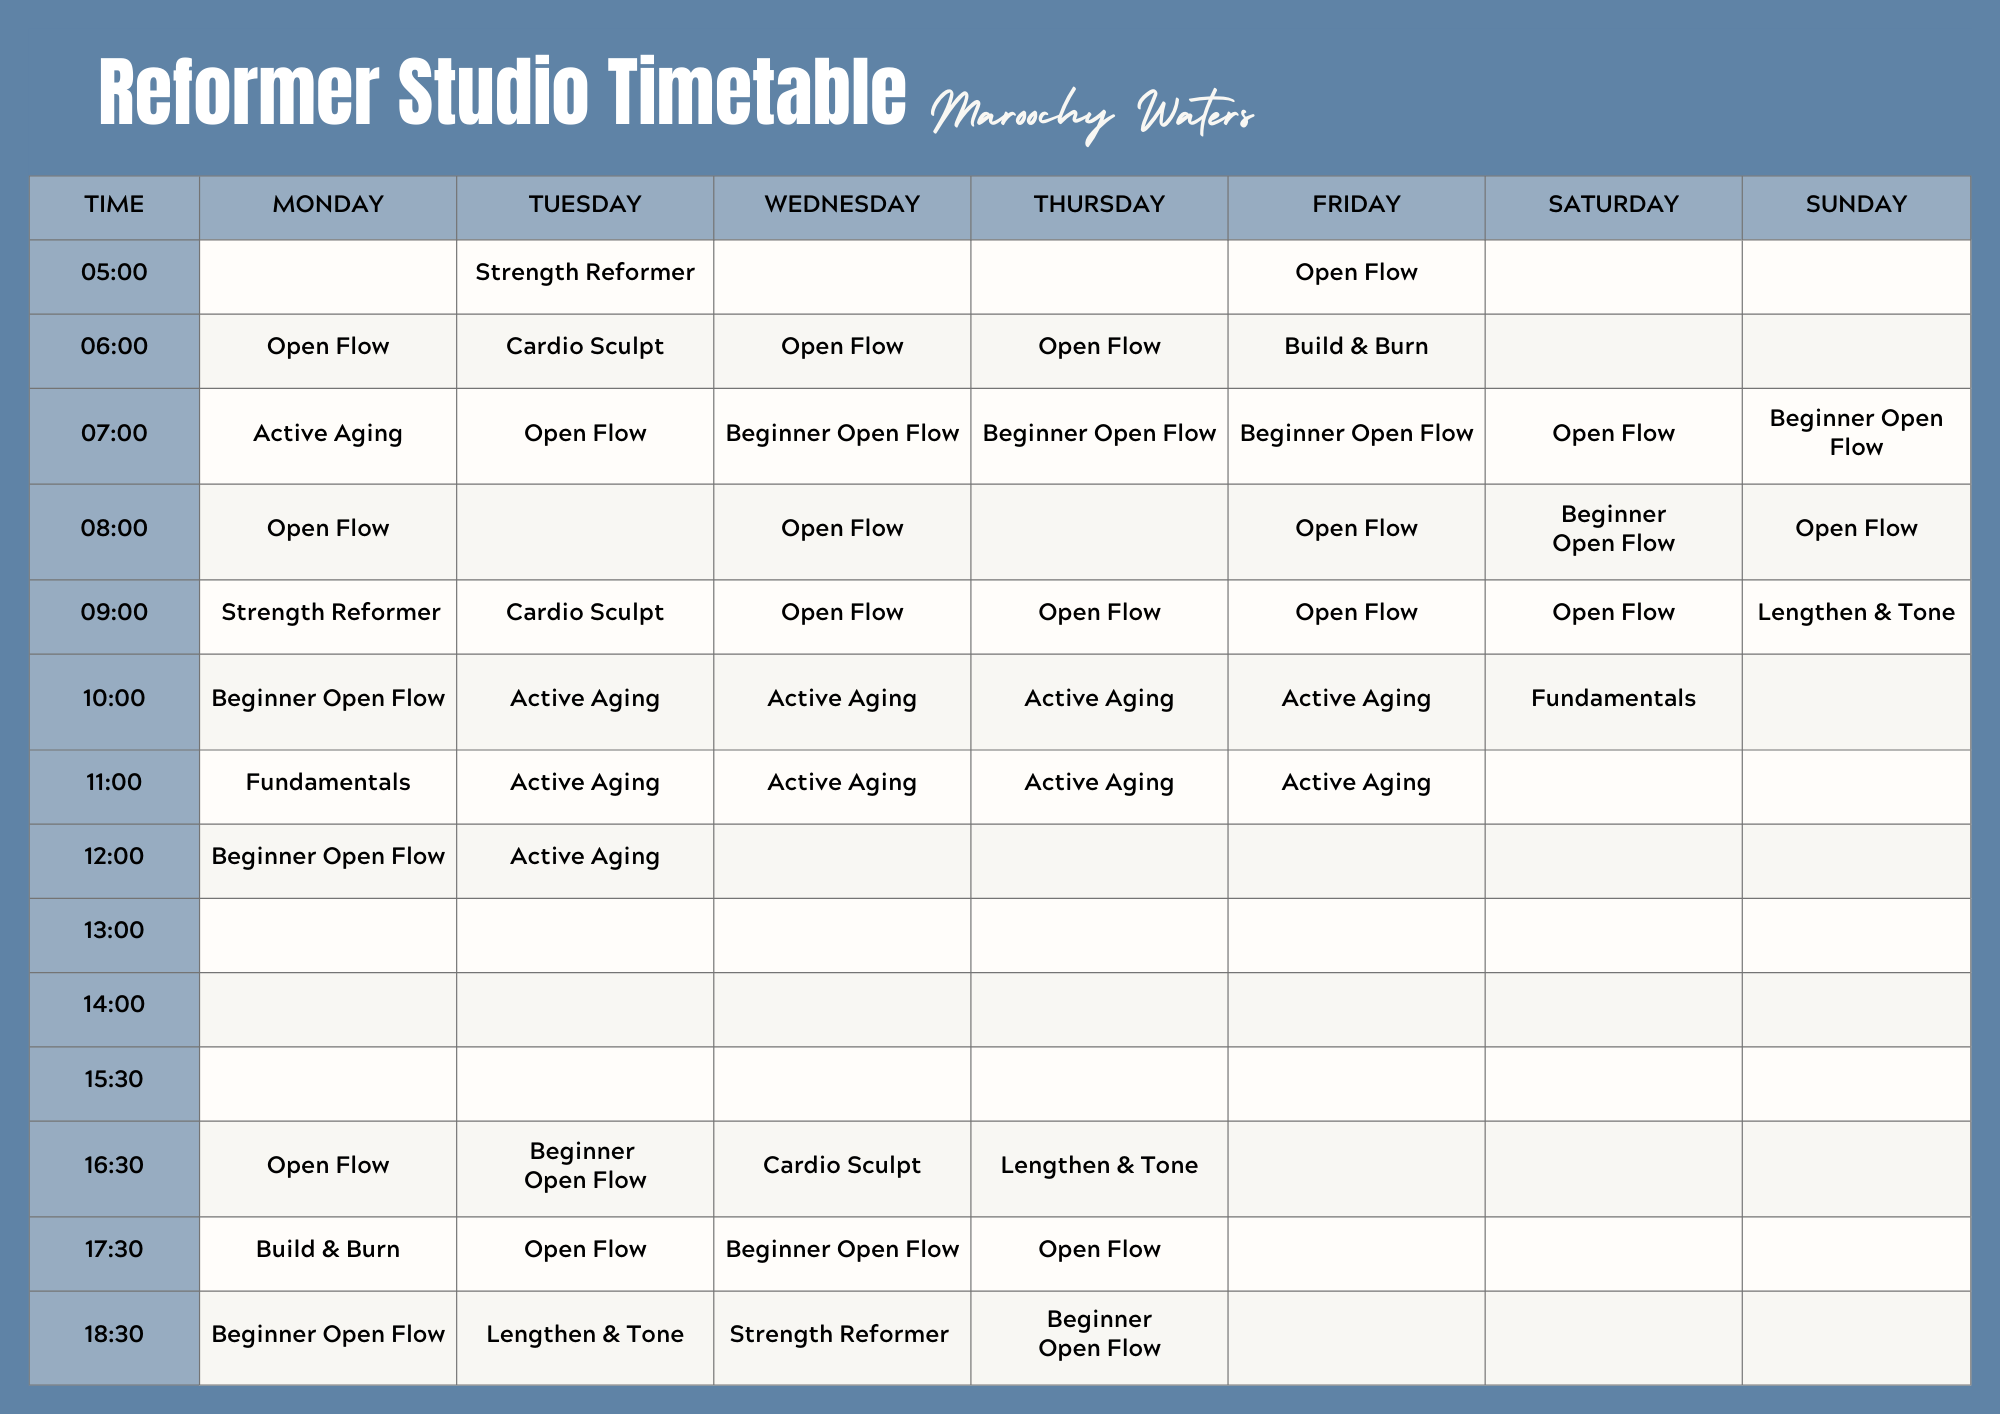The image size is (2000, 1414).
Task: Select Wednesday 16:30 Cardio Sculpt class
Action: point(842,1165)
